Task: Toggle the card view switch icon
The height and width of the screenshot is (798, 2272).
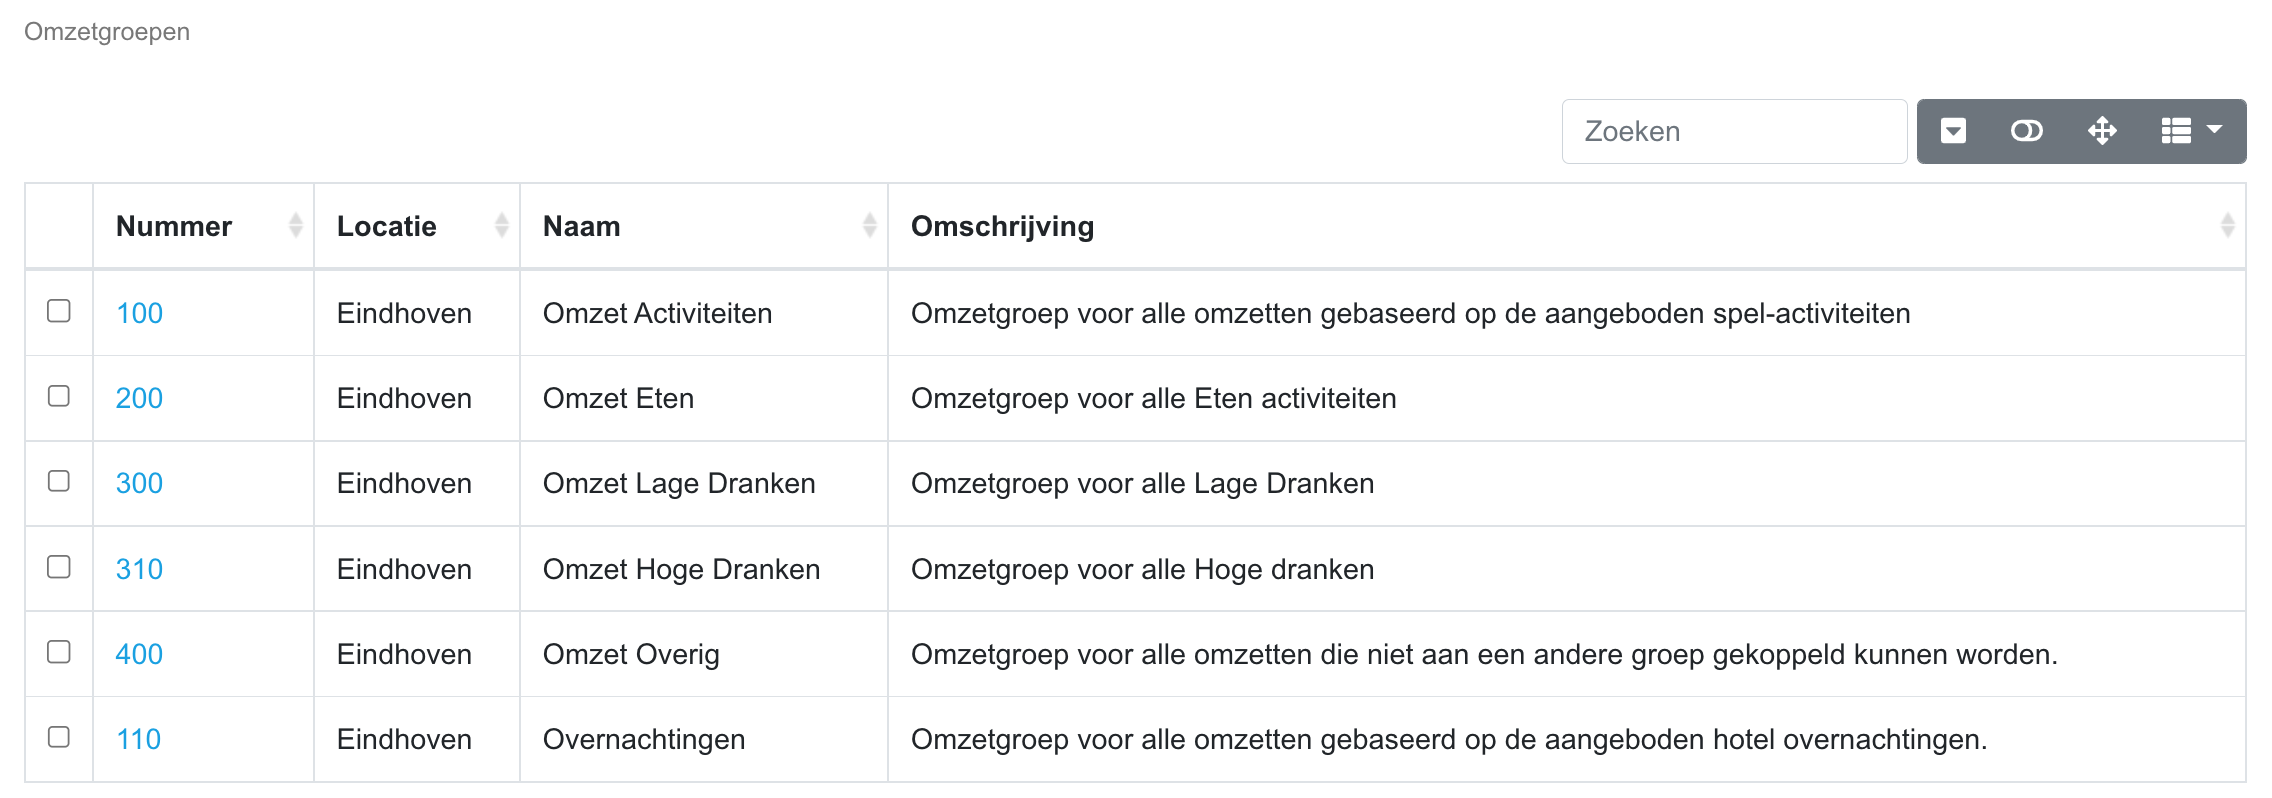Action: 2026,131
